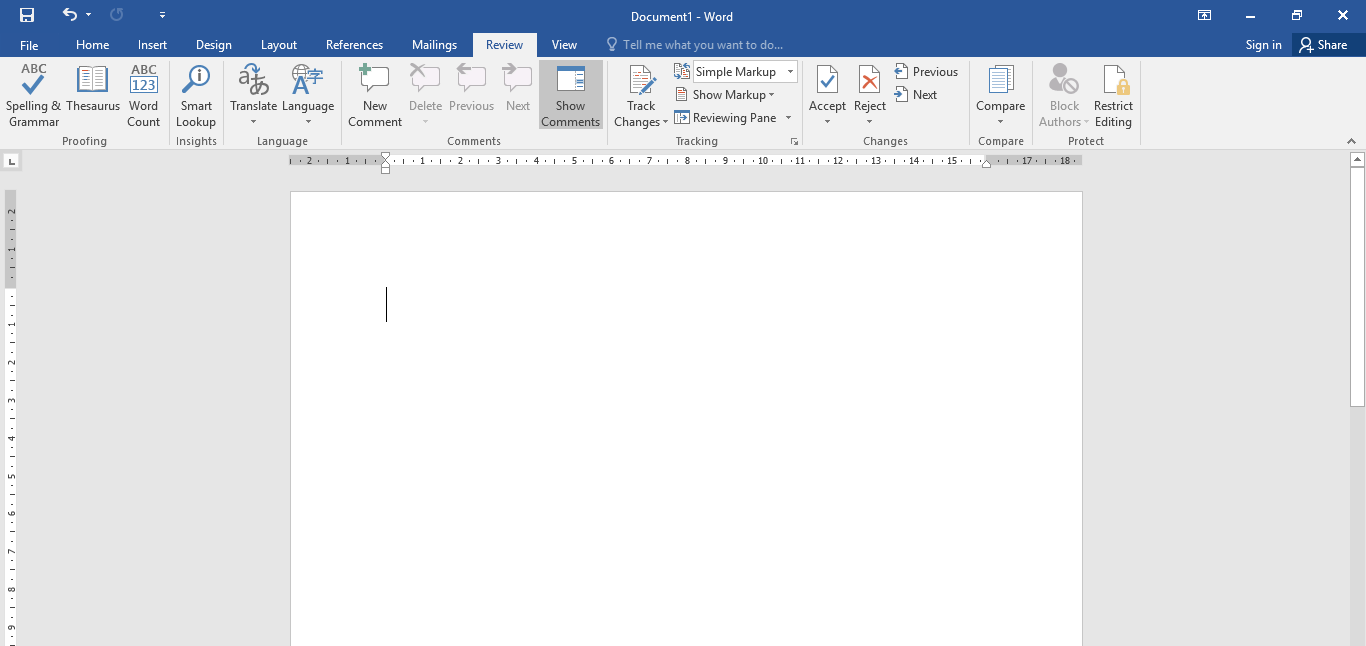1366x646 pixels.
Task: Enable Track Changes
Action: click(x=640, y=95)
